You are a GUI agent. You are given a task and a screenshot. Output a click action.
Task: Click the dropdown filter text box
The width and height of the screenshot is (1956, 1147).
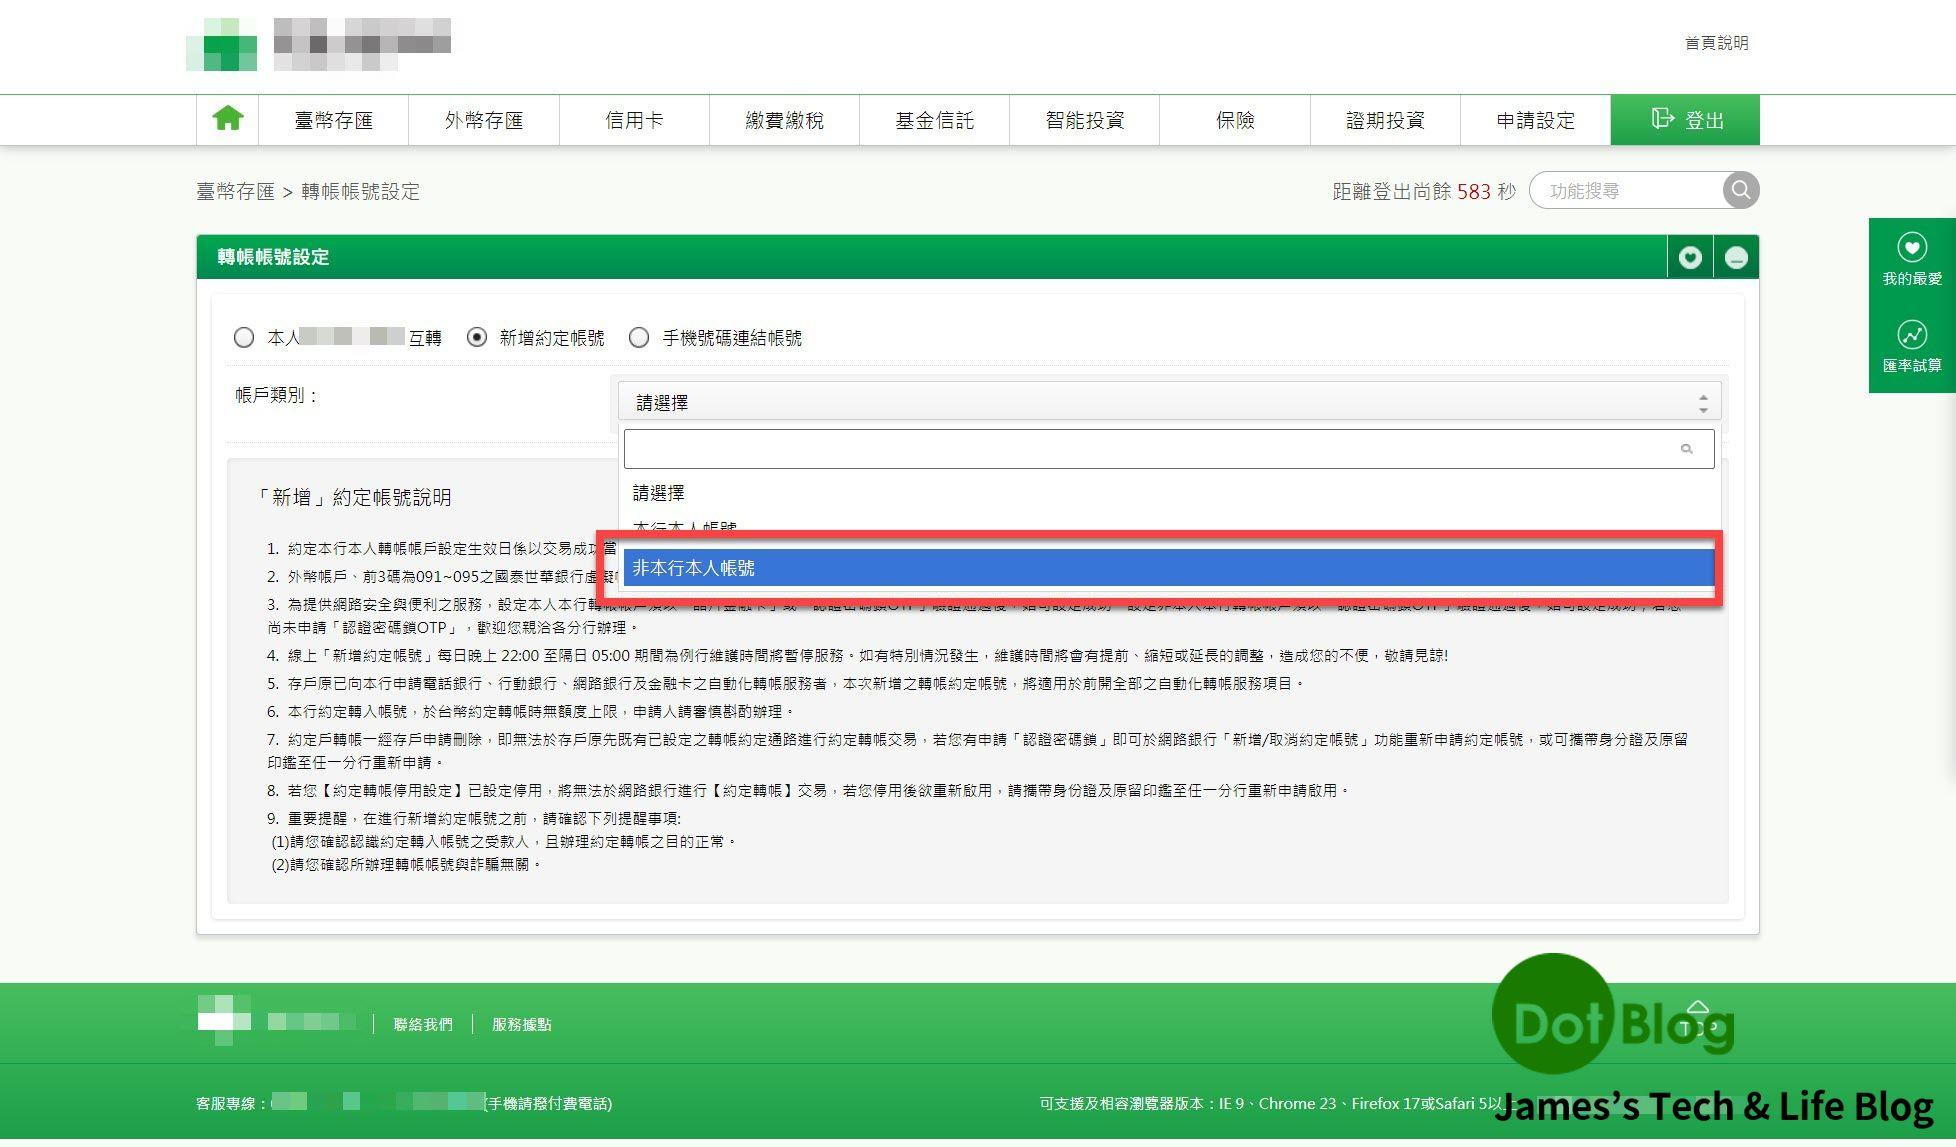pos(1168,449)
